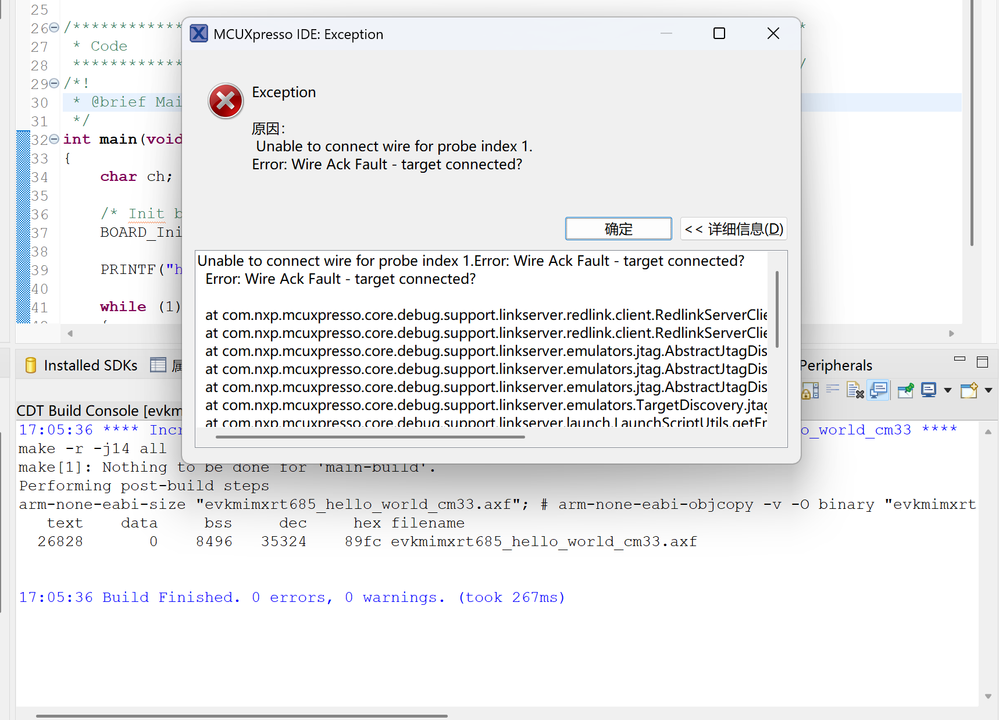Open the properties tab beside Installed SDKs

[x=166, y=365]
